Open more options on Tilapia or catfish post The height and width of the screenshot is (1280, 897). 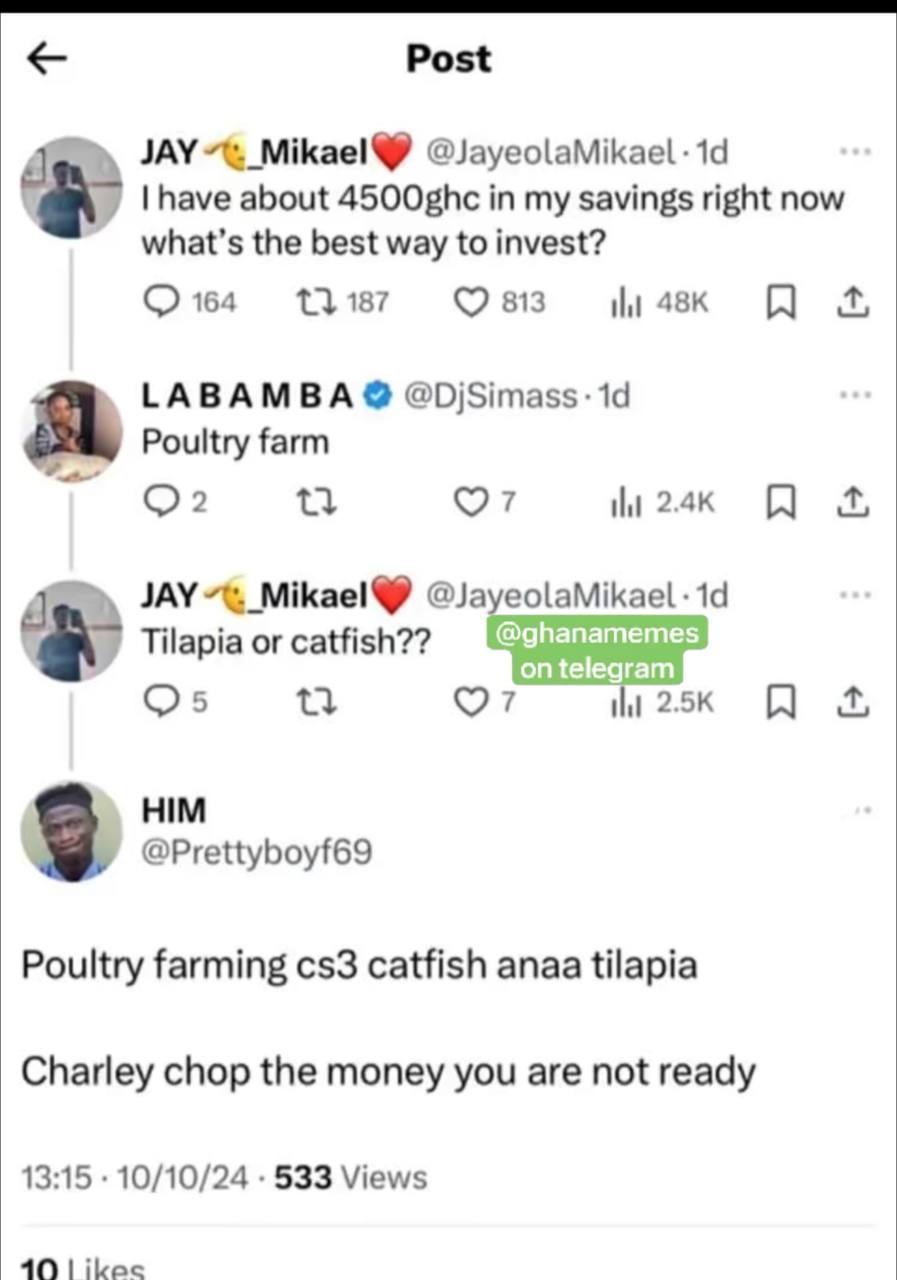(855, 595)
